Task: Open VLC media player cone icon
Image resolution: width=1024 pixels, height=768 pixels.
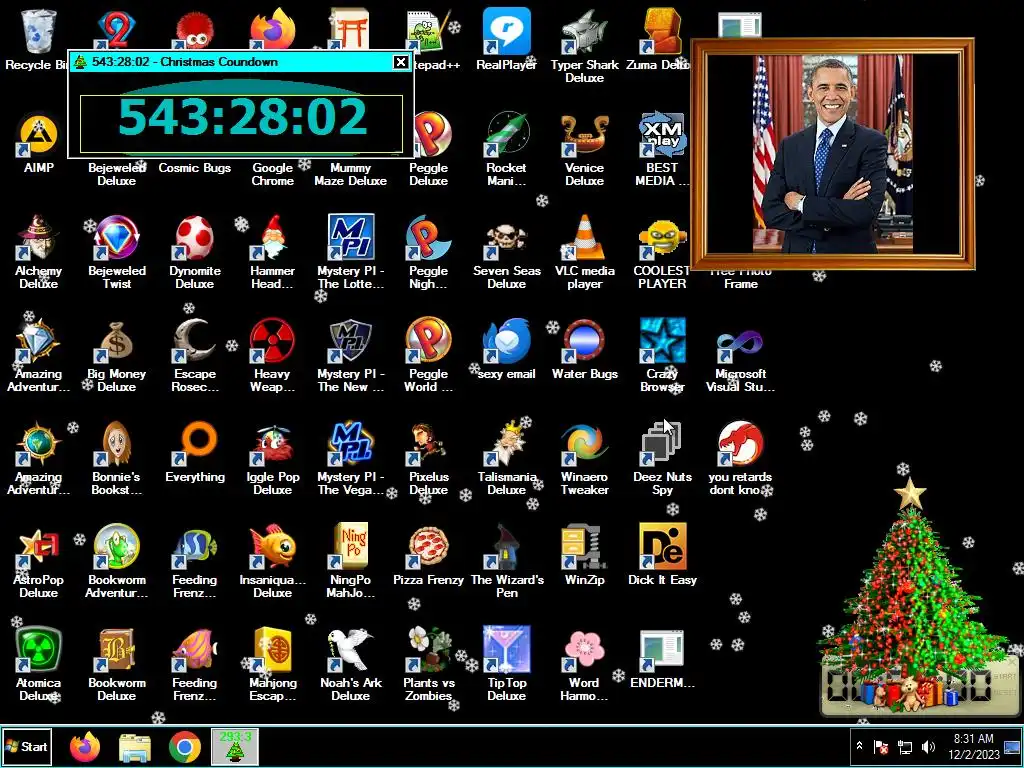Action: 584,238
